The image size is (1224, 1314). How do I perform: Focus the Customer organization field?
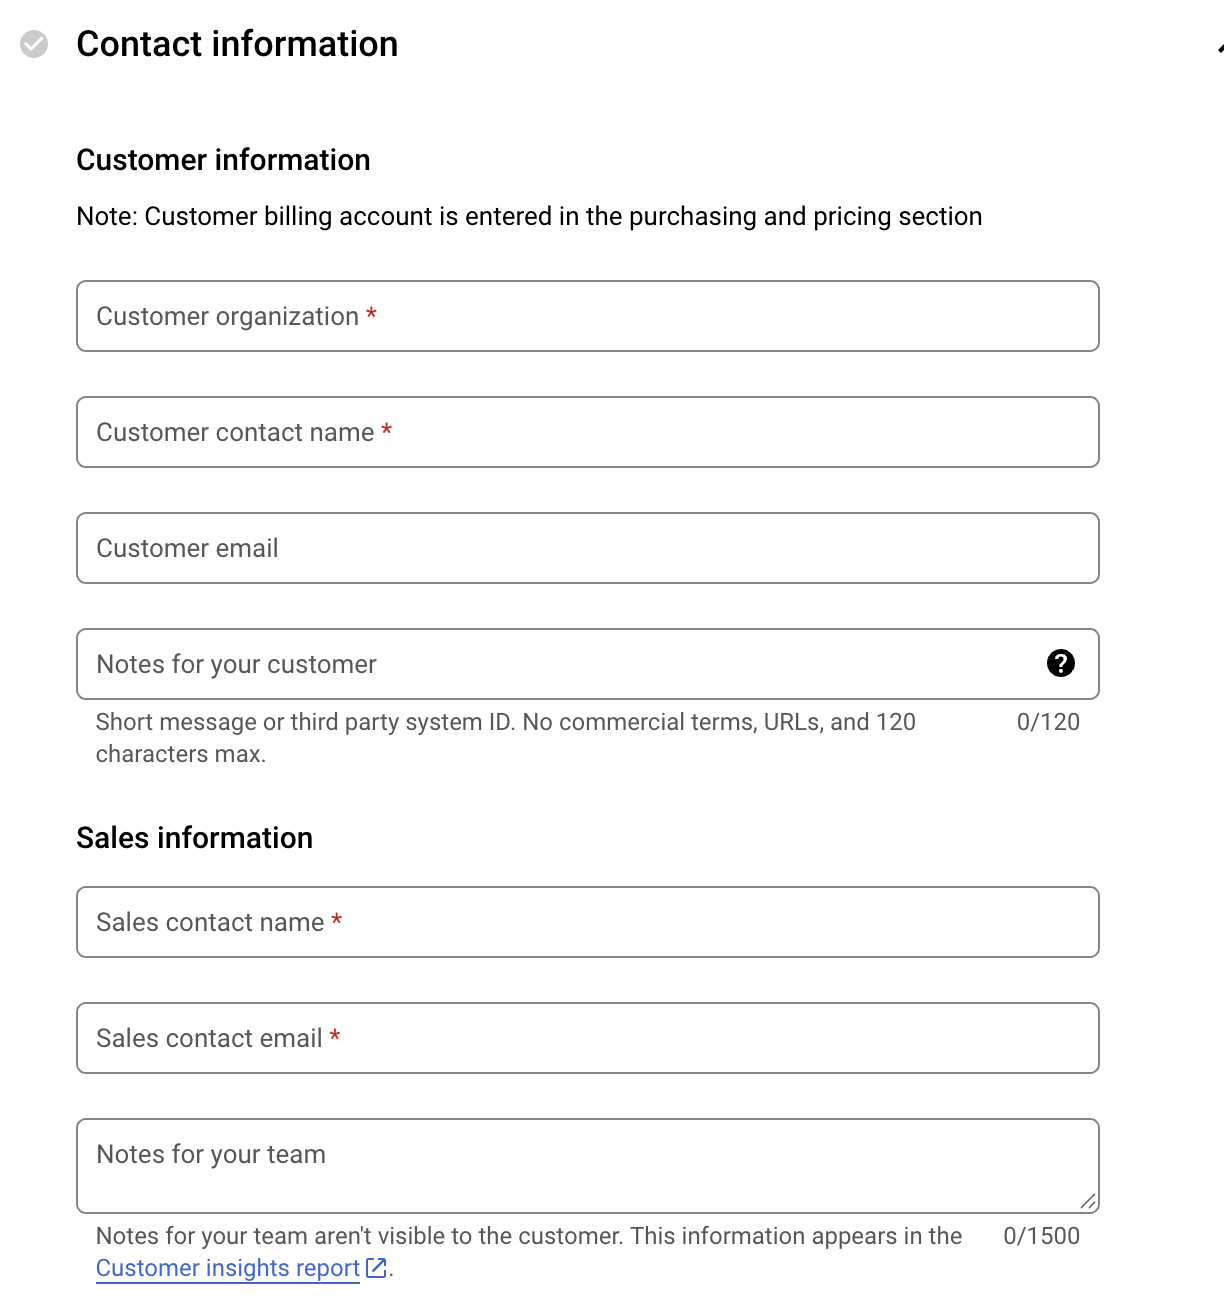coord(588,316)
